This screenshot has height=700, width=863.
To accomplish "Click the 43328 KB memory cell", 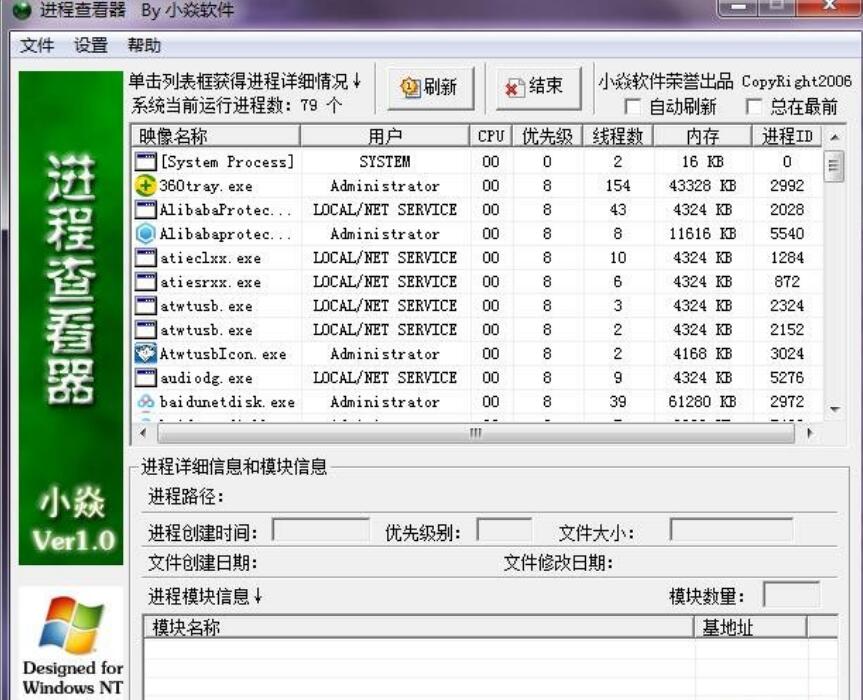I will [x=702, y=186].
